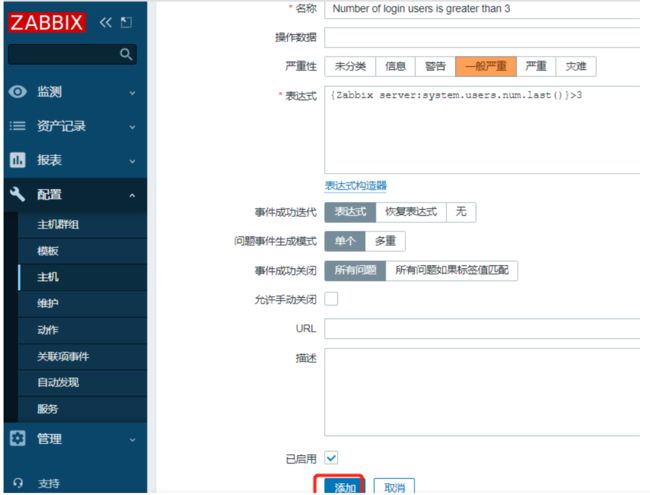Click the list icon for 资产记录
Screen dimensions: 650x495
click(x=18, y=126)
